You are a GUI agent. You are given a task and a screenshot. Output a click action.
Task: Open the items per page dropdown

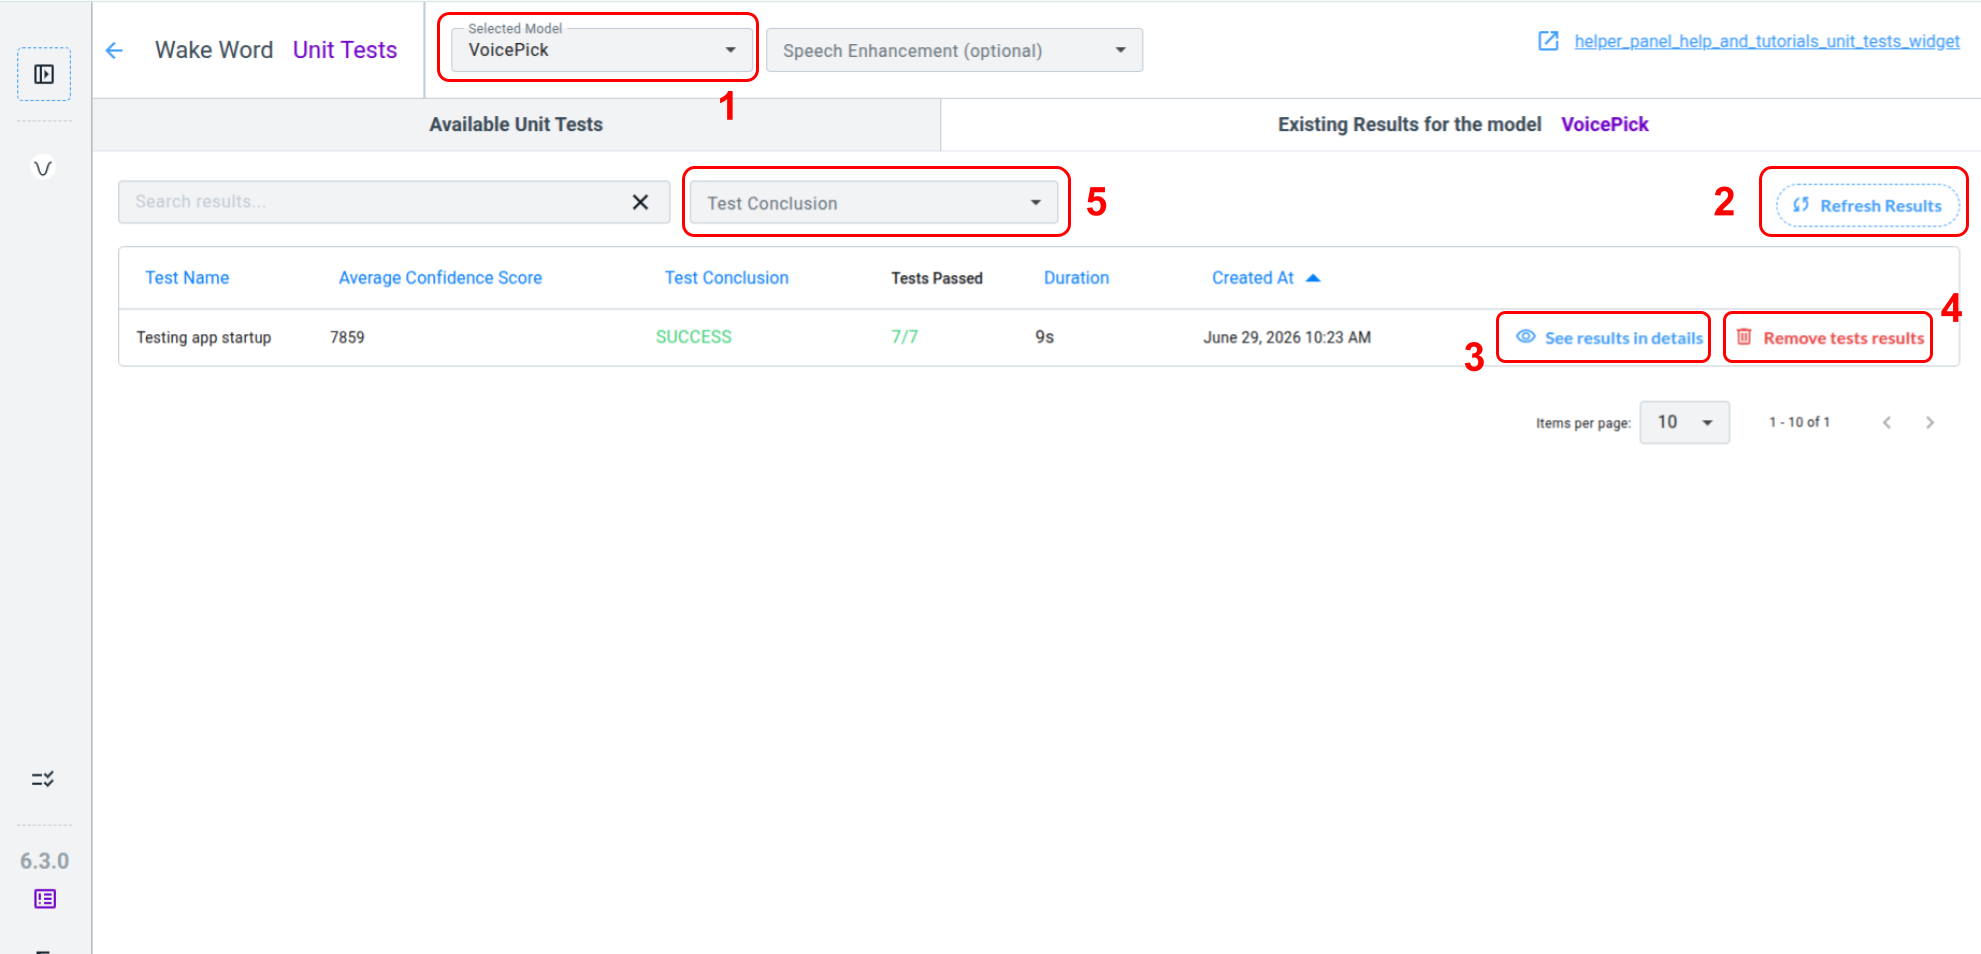(1685, 422)
